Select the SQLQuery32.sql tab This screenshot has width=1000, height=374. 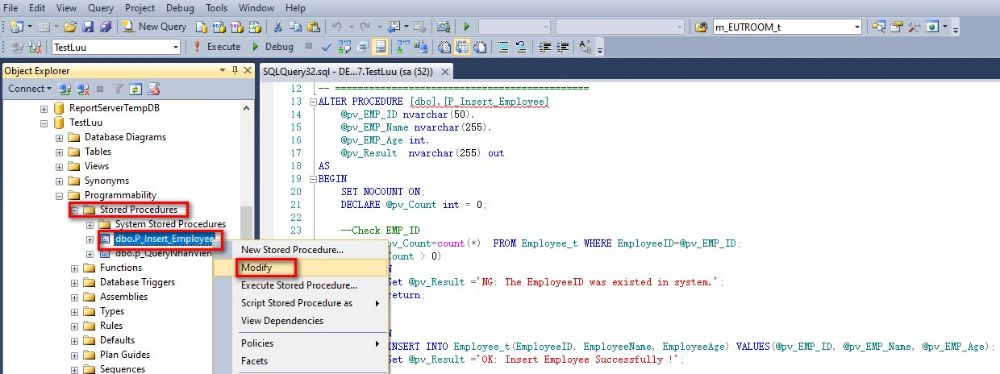coord(348,71)
